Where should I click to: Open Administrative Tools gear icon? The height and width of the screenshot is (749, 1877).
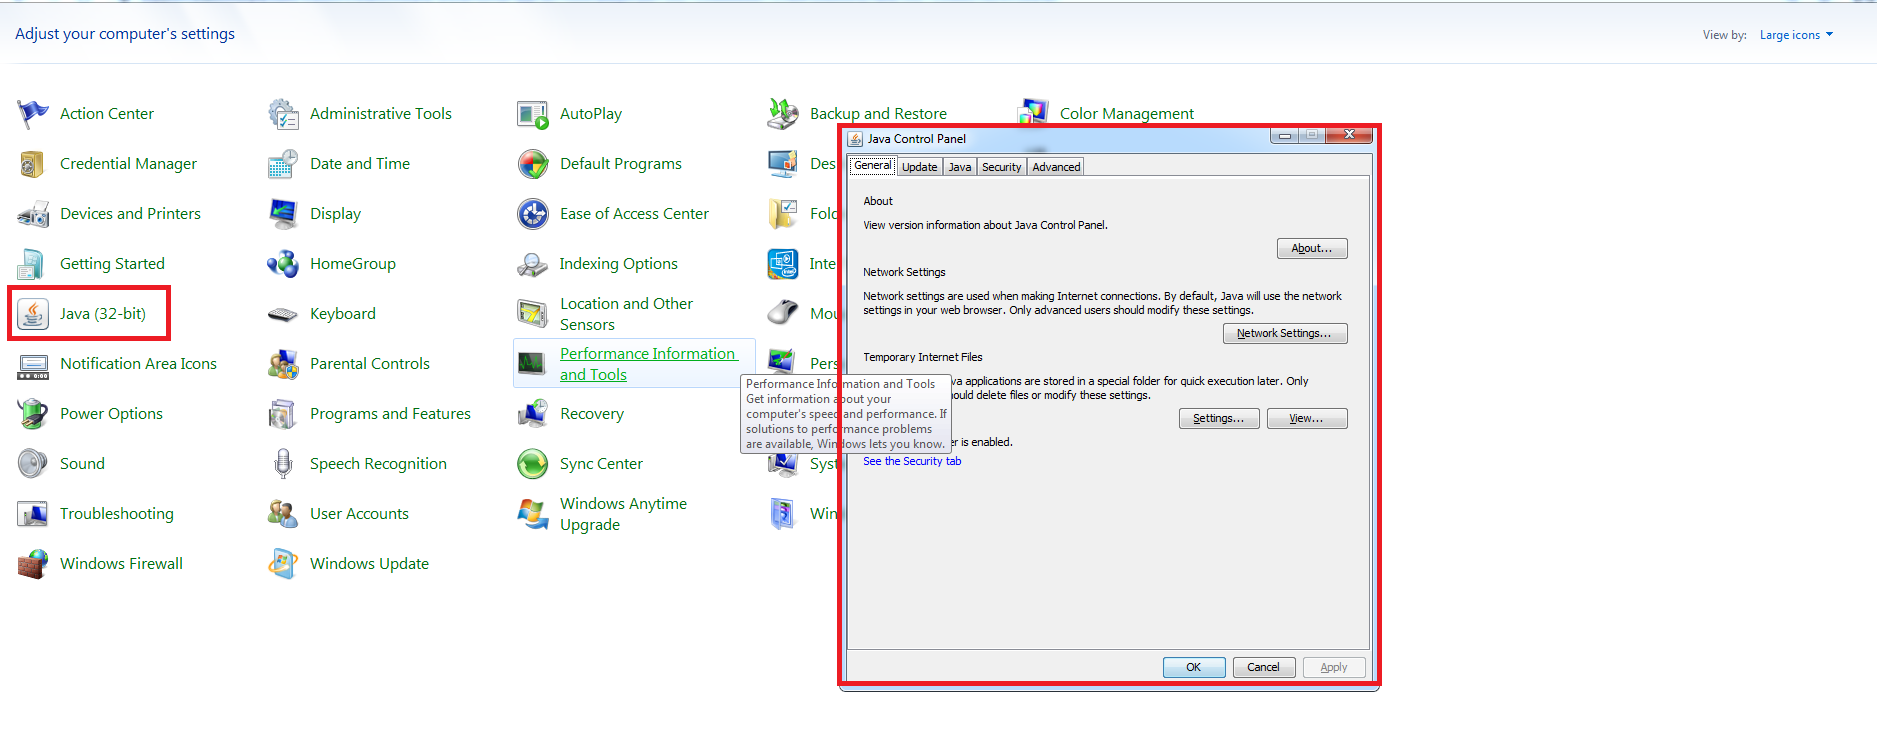pos(283,114)
